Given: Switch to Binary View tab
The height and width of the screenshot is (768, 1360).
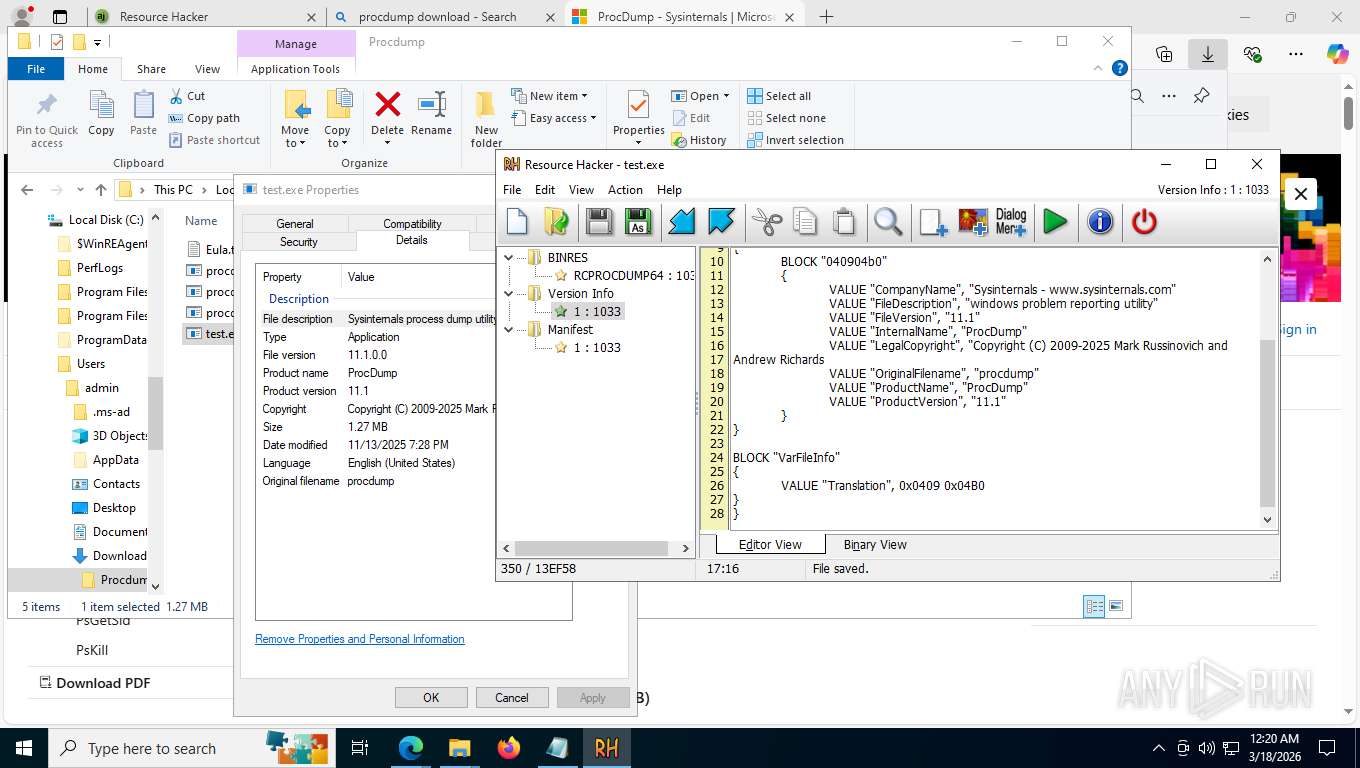Looking at the screenshot, I should (875, 545).
